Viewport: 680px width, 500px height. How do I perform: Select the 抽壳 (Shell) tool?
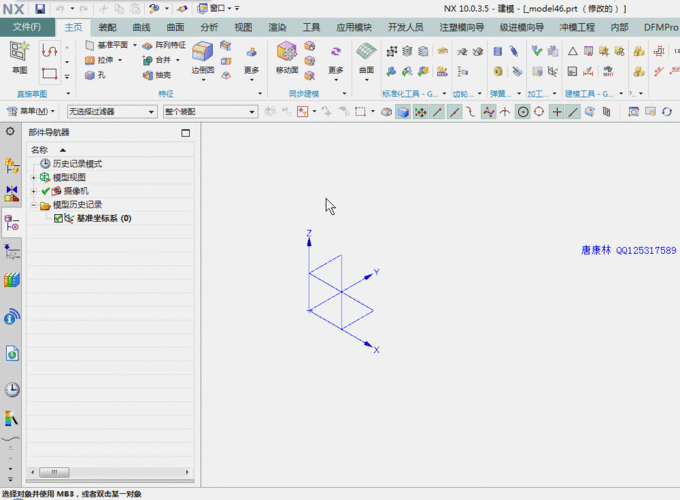(156, 74)
